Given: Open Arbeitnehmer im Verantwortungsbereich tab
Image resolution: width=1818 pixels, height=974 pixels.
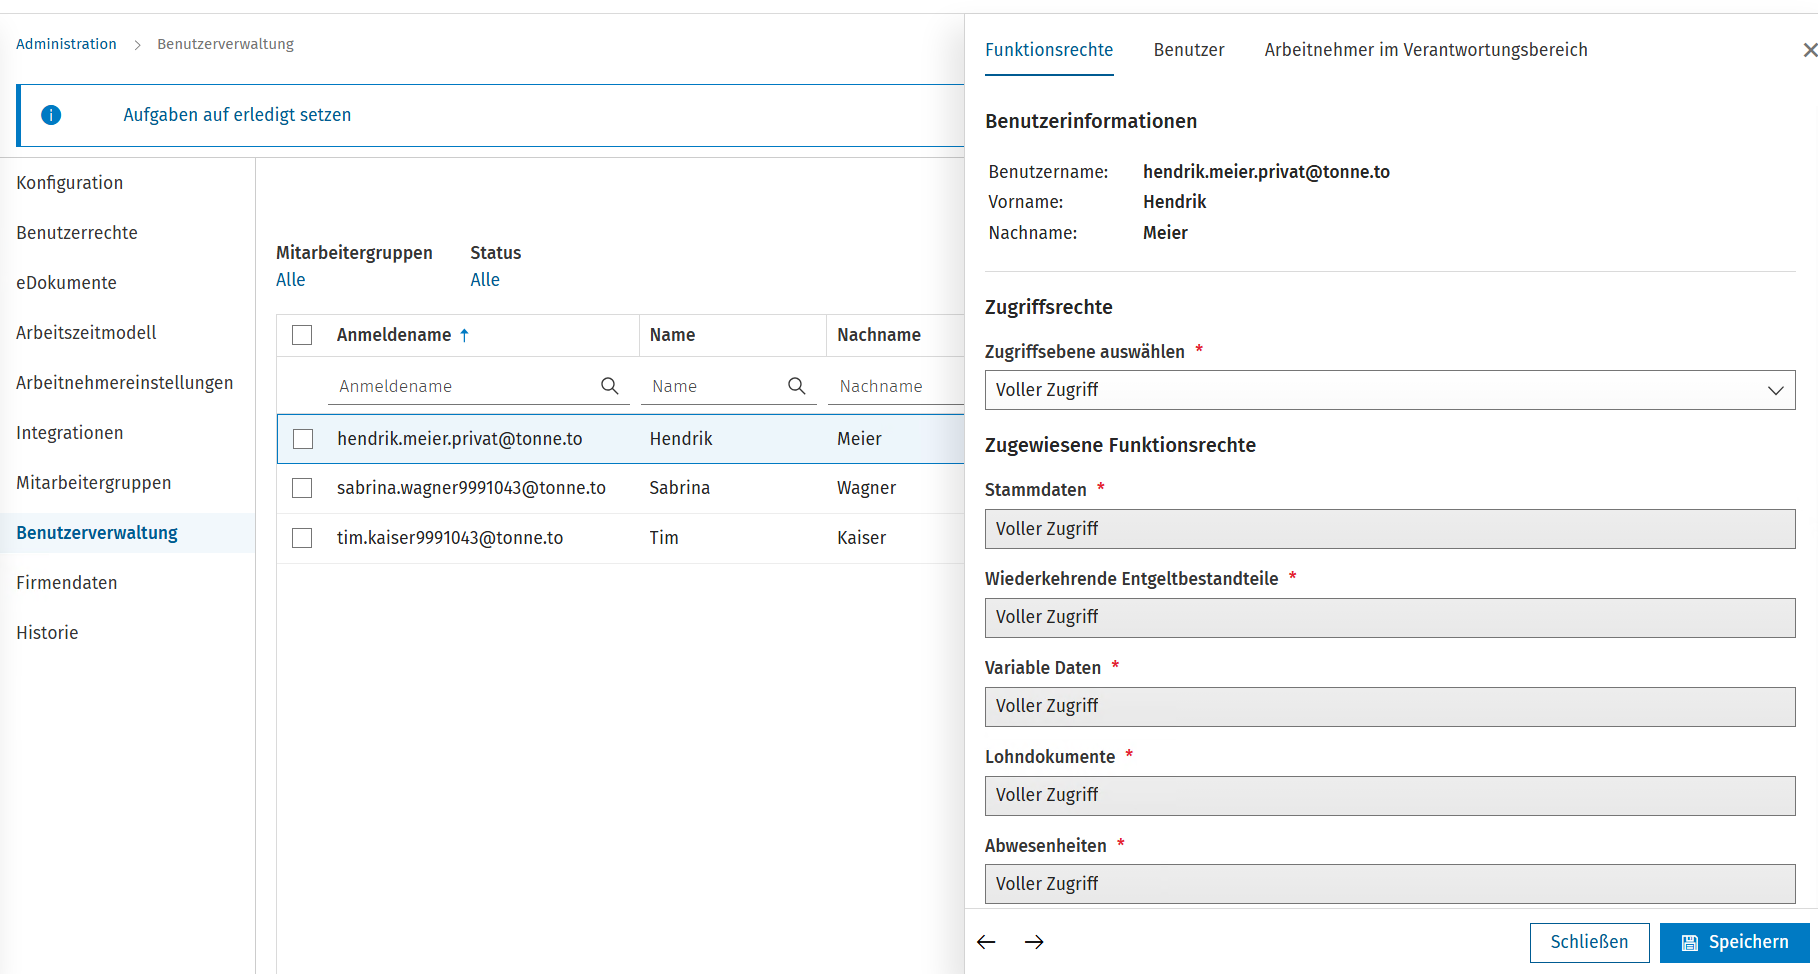Looking at the screenshot, I should (x=1426, y=50).
